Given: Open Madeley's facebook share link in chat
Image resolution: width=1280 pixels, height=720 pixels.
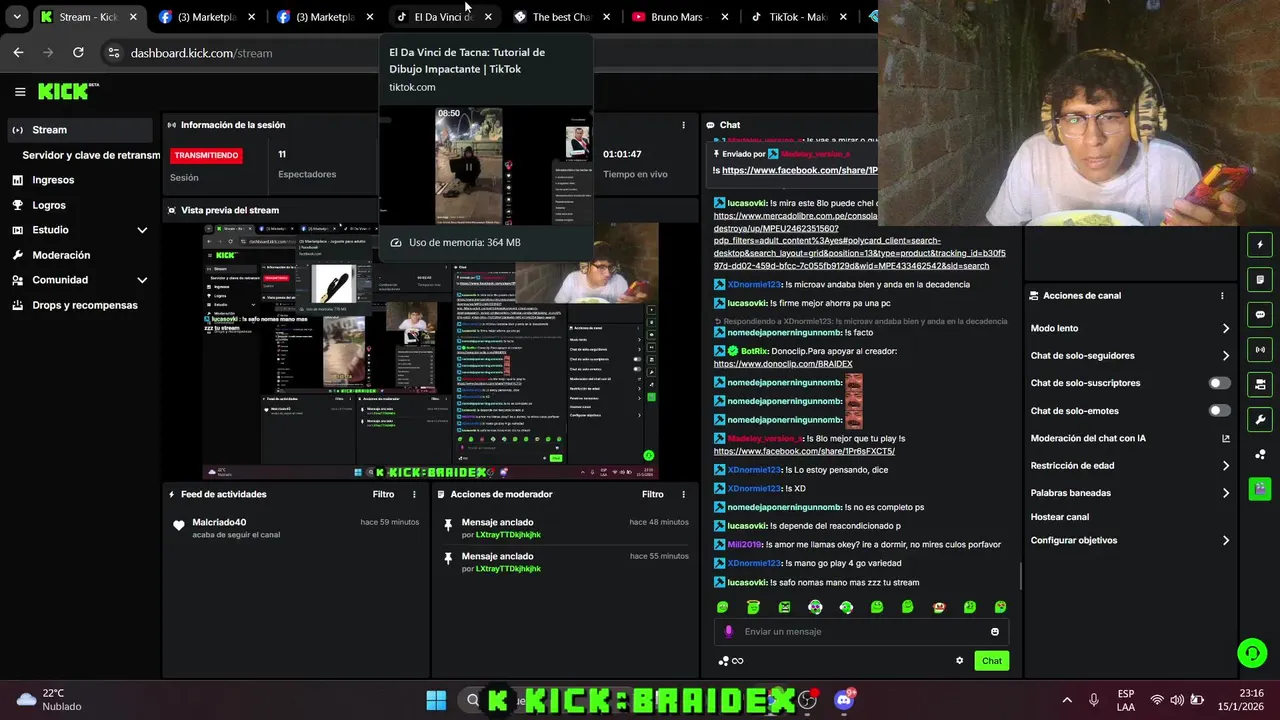Looking at the screenshot, I should (x=804, y=451).
